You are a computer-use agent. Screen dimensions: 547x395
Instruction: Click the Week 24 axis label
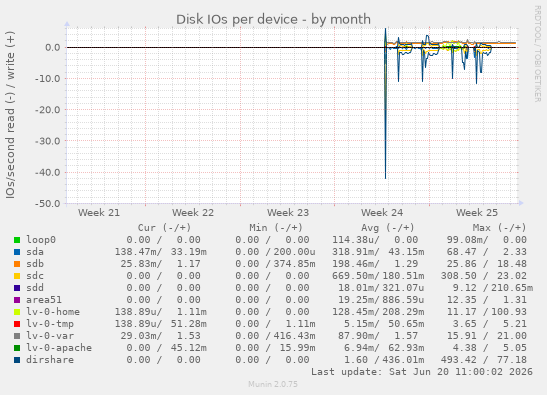click(382, 213)
